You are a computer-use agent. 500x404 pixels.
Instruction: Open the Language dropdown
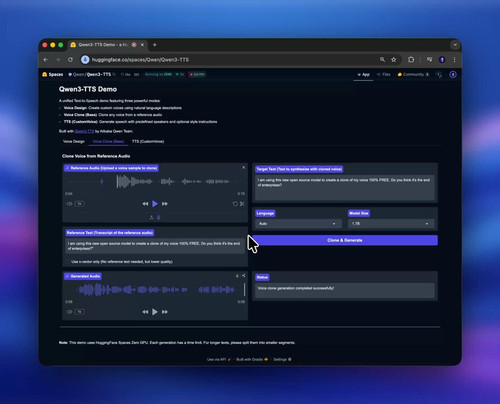(x=298, y=224)
